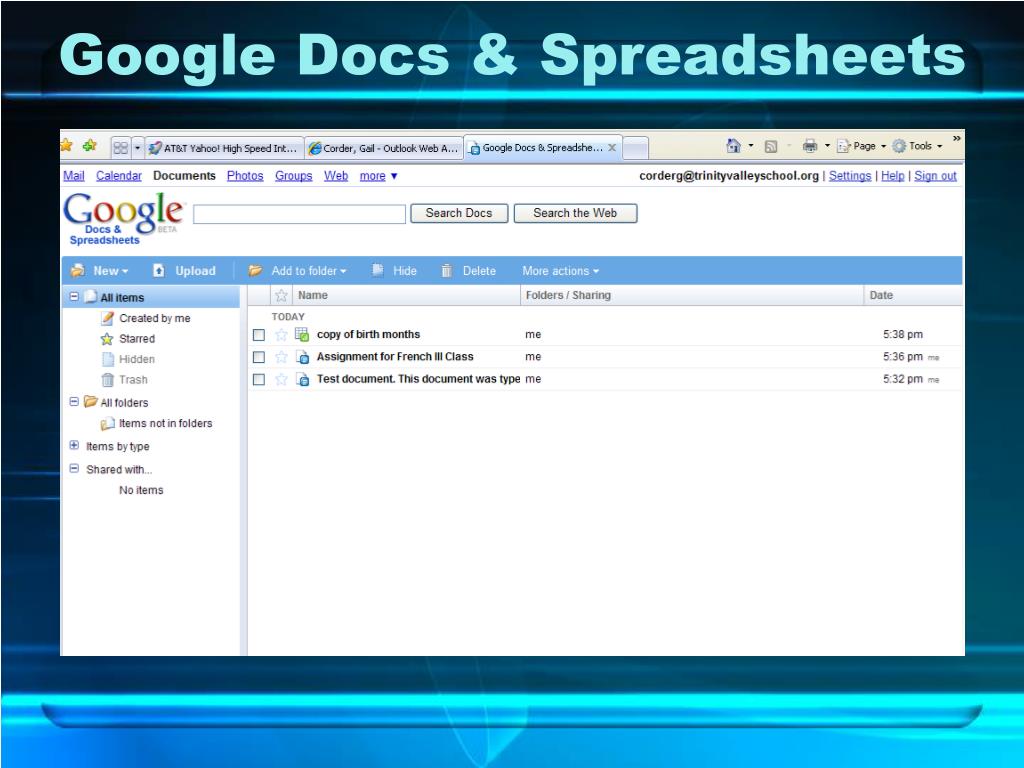Open the Tools menu in browser toolbar

(918, 146)
